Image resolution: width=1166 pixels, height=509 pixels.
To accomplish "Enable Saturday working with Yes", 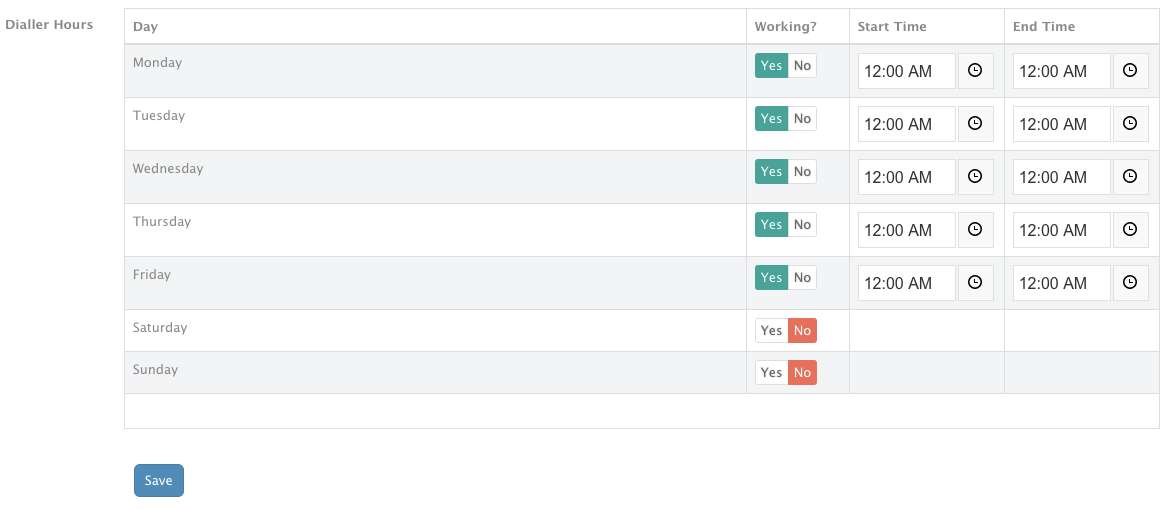I will point(772,330).
